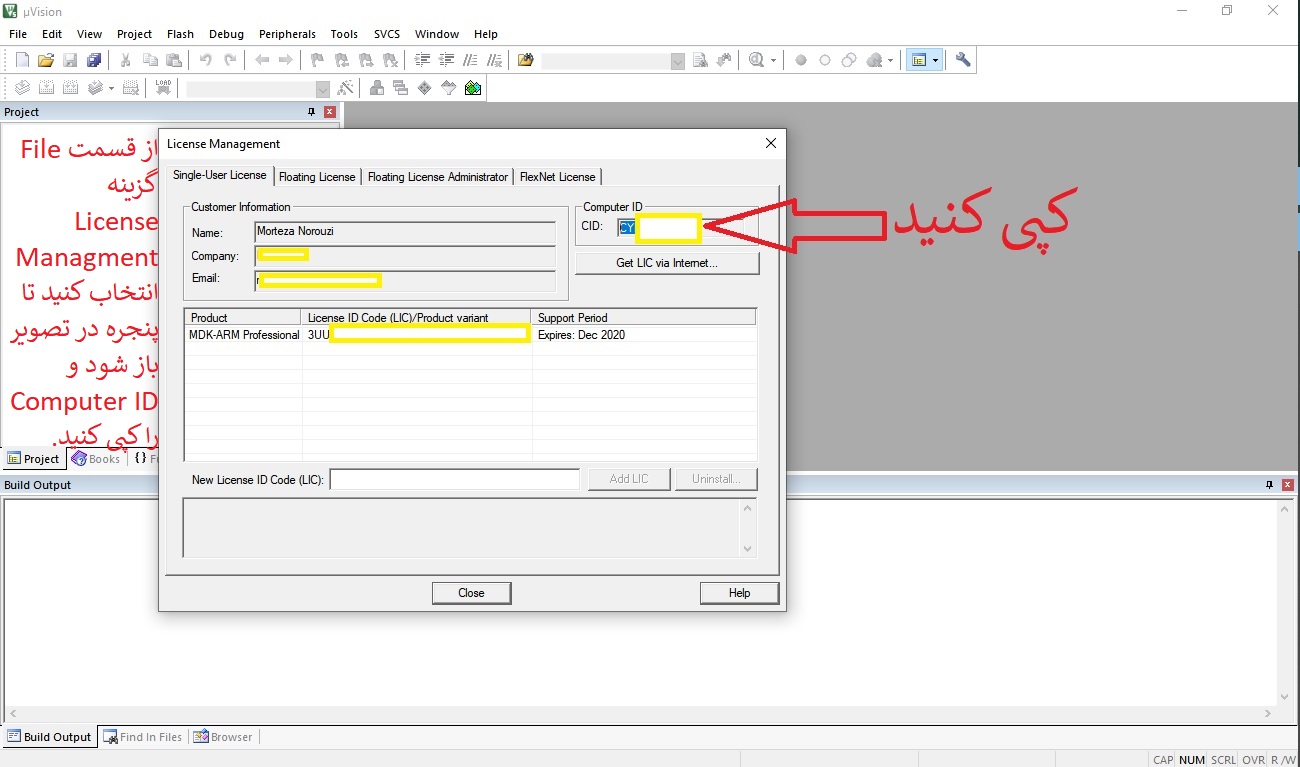Click the Configuration wrench icon
Viewport: 1300px width, 767px height.
(x=963, y=60)
